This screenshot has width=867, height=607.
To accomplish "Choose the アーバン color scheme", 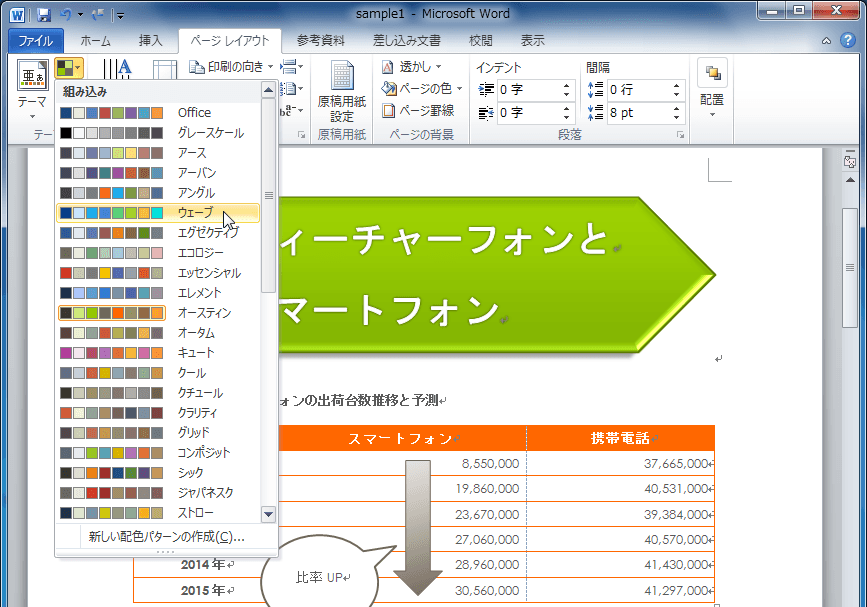I will tap(158, 172).
